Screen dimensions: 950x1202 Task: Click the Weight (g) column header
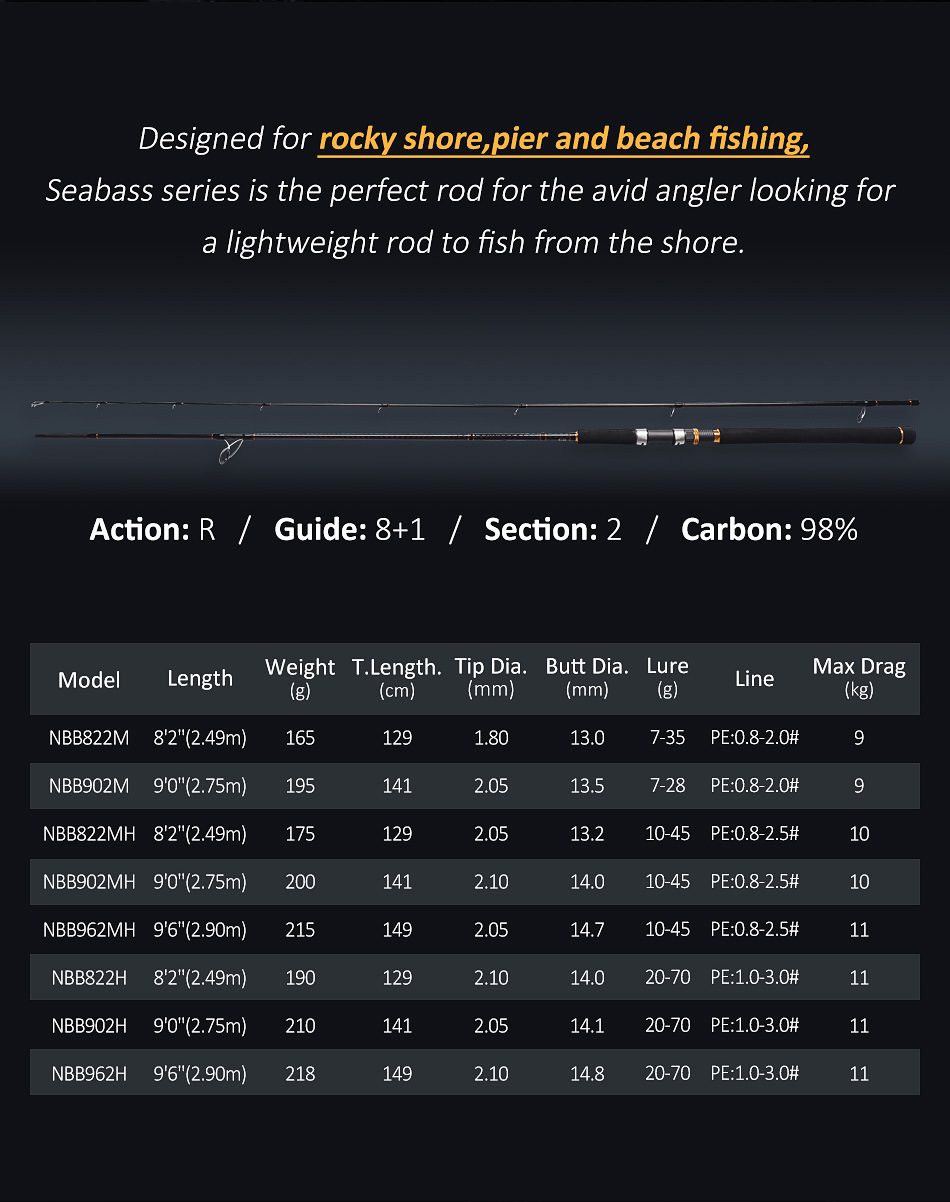point(300,677)
